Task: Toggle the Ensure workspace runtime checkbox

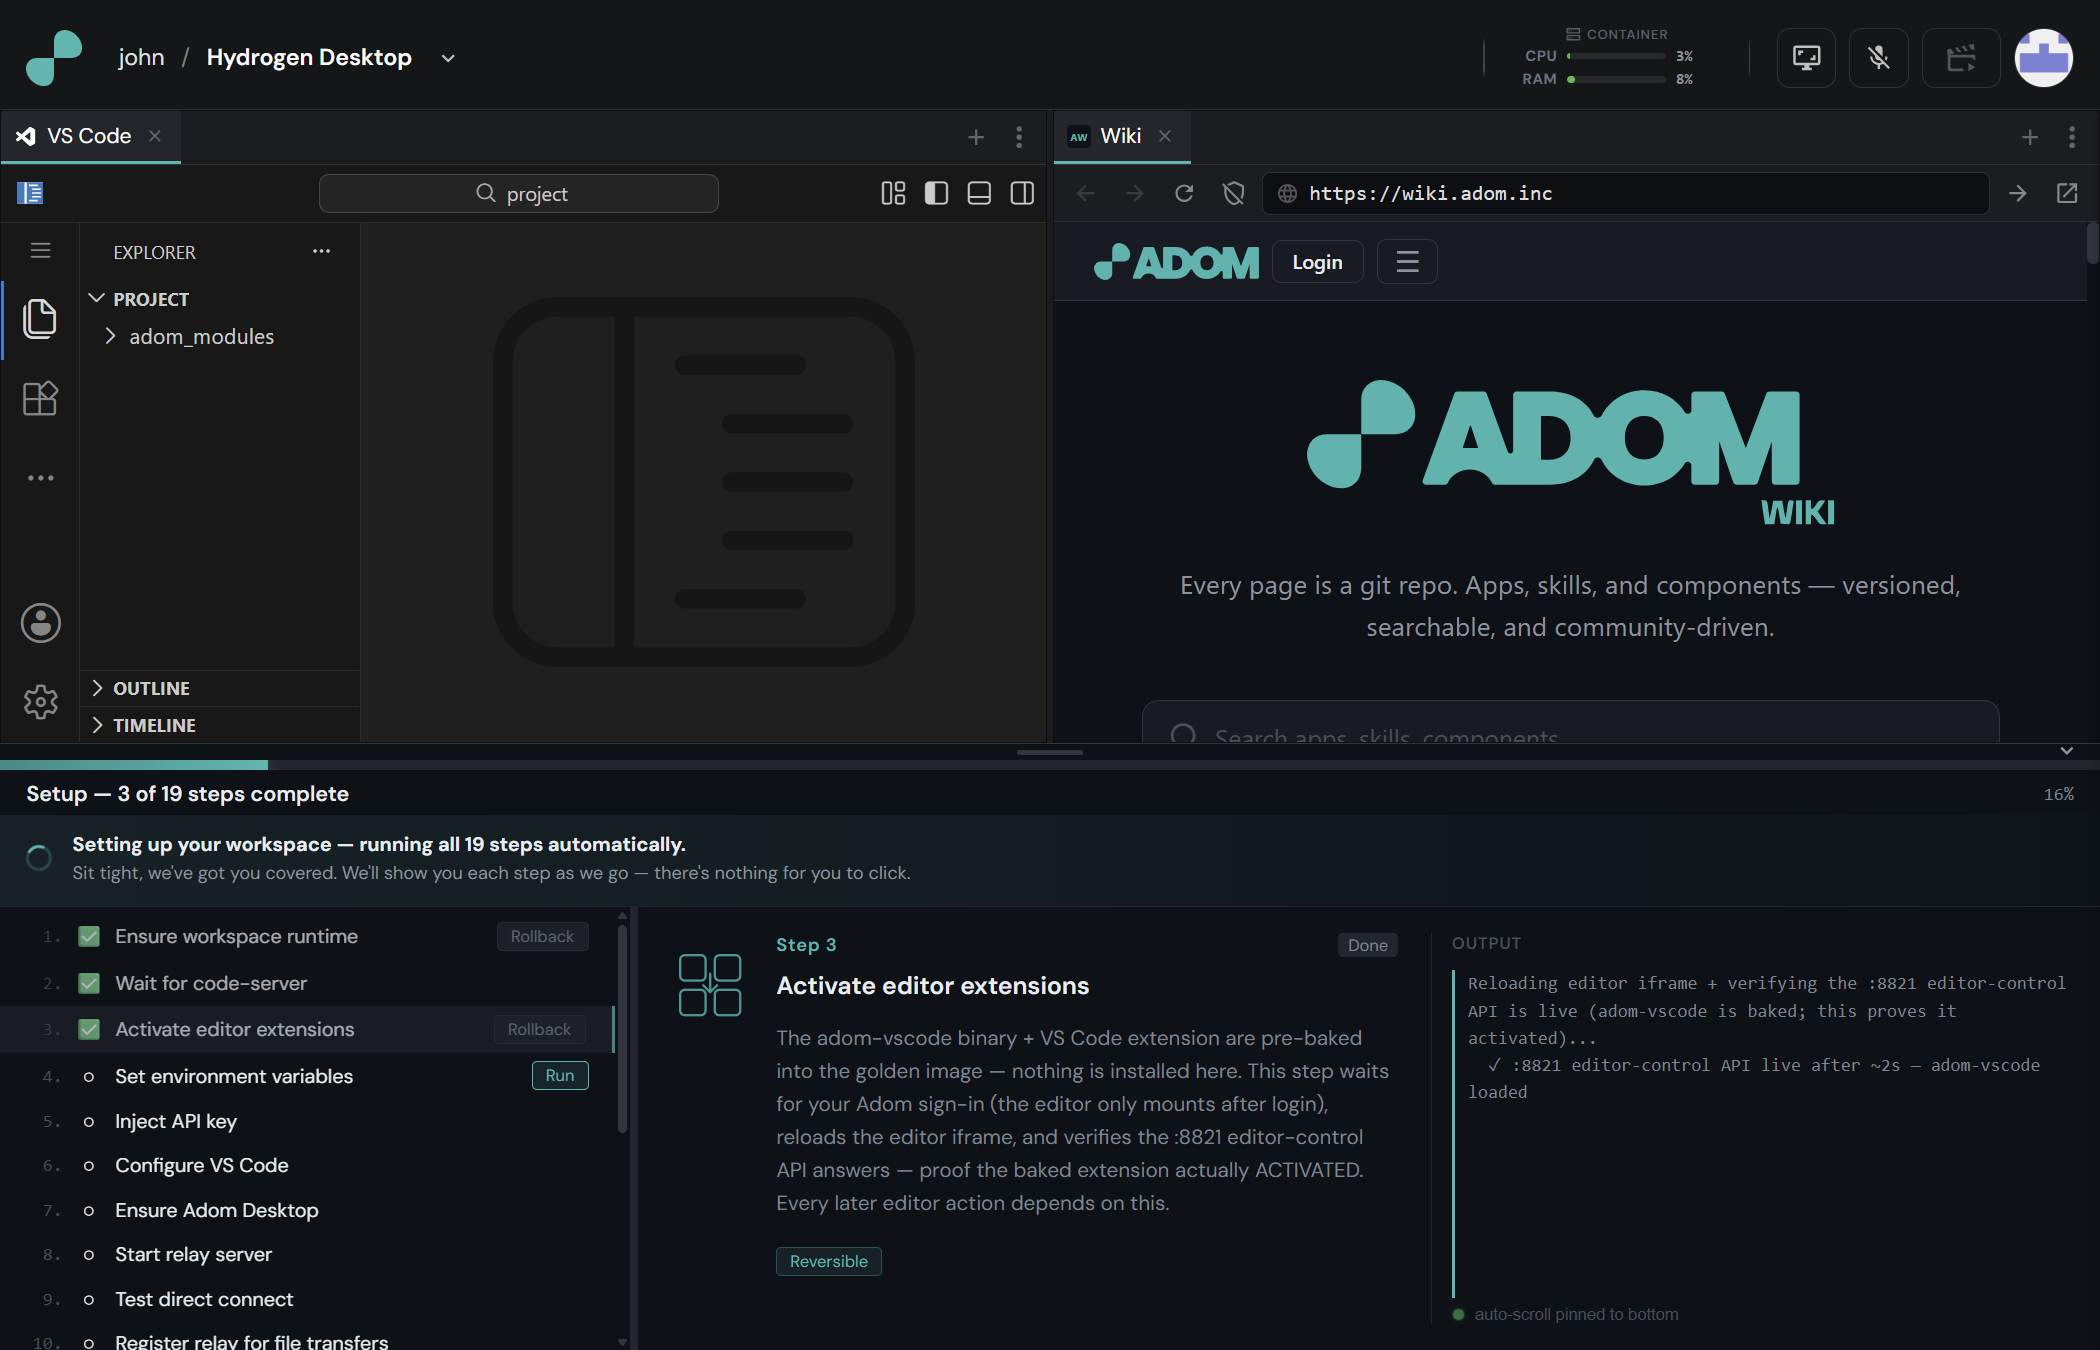Action: 89,937
